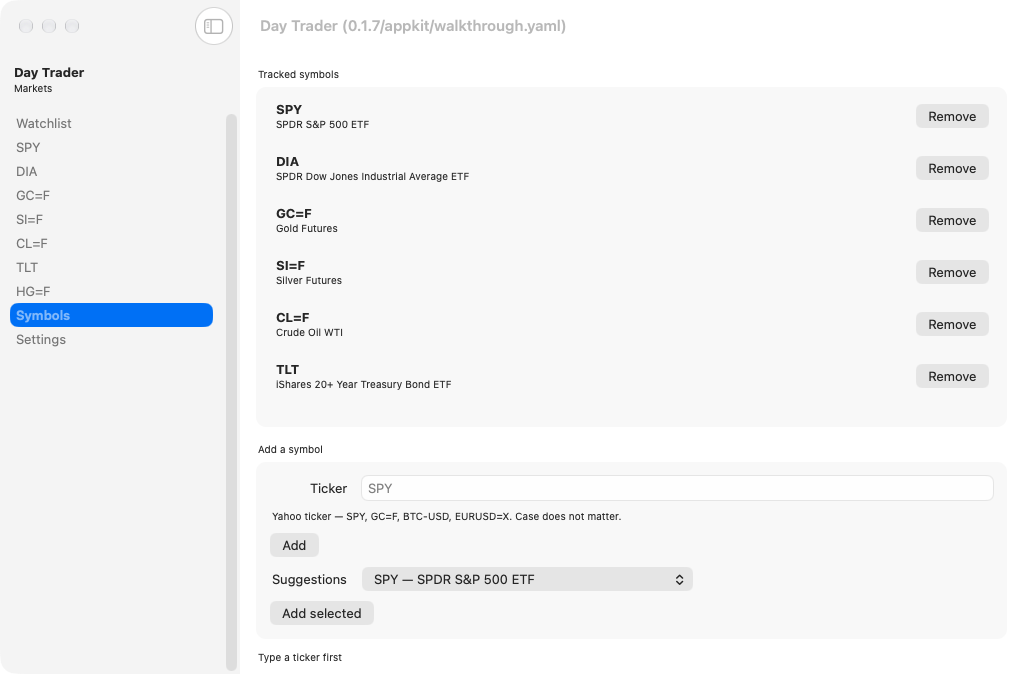Click the Gold Futures description text
Image resolution: width=1024 pixels, height=674 pixels.
[306, 229]
